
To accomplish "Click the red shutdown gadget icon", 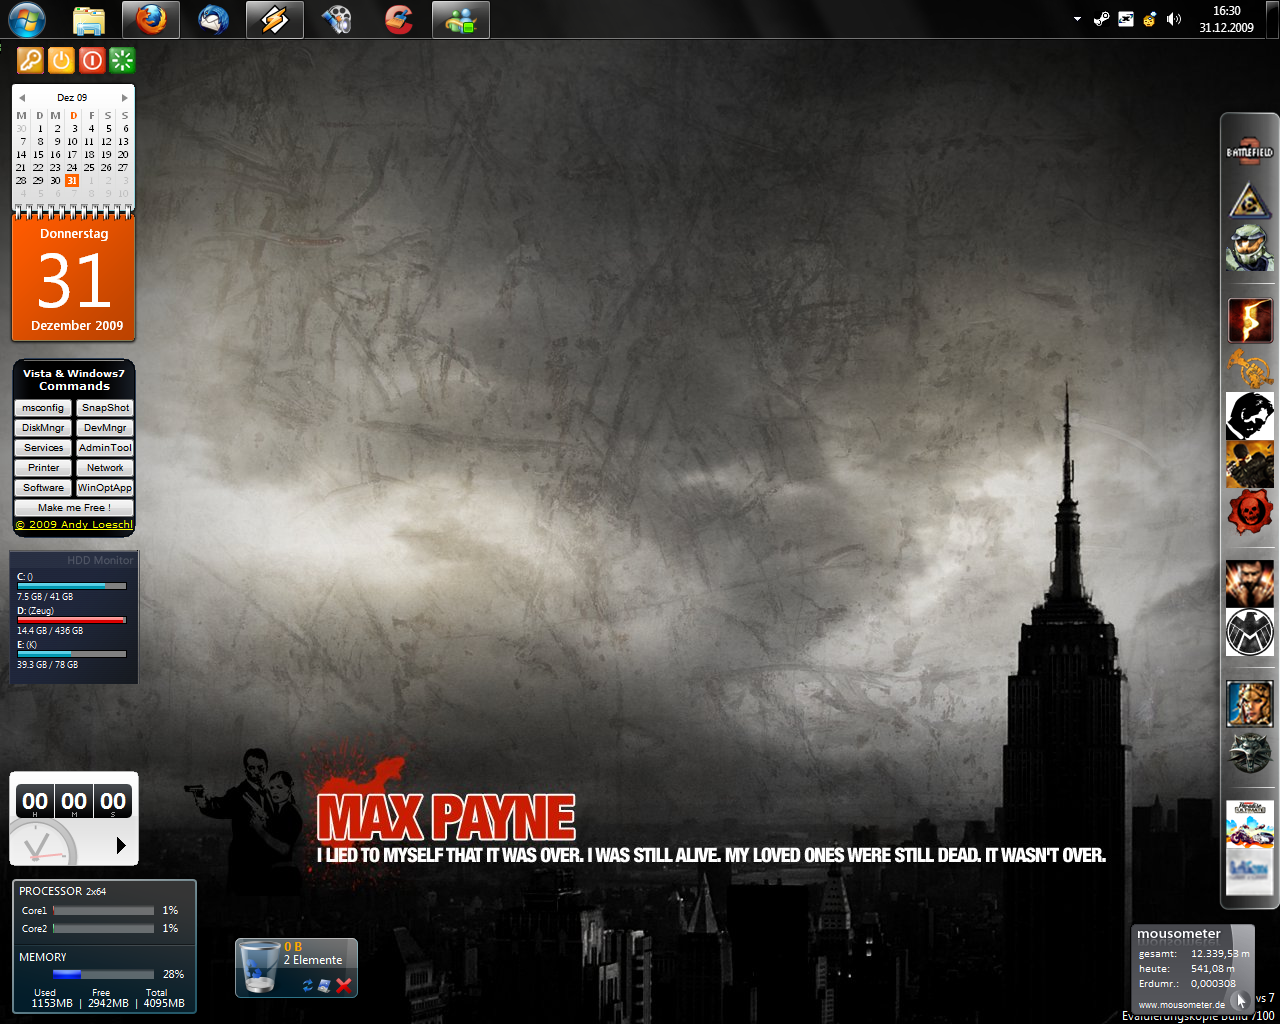I will (92, 61).
